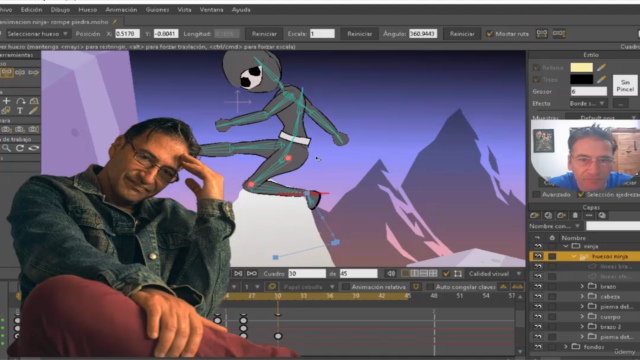Select the single-view layout icon
The width and height of the screenshot is (640, 360).
405,273
